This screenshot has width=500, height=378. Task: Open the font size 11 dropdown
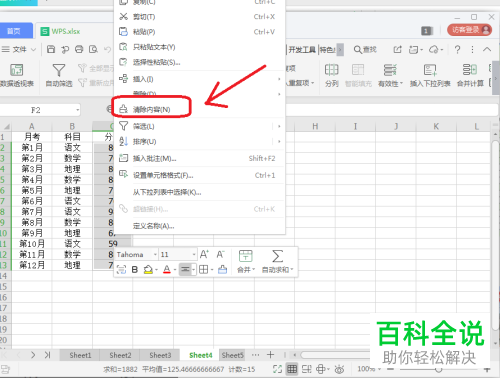[x=194, y=255]
